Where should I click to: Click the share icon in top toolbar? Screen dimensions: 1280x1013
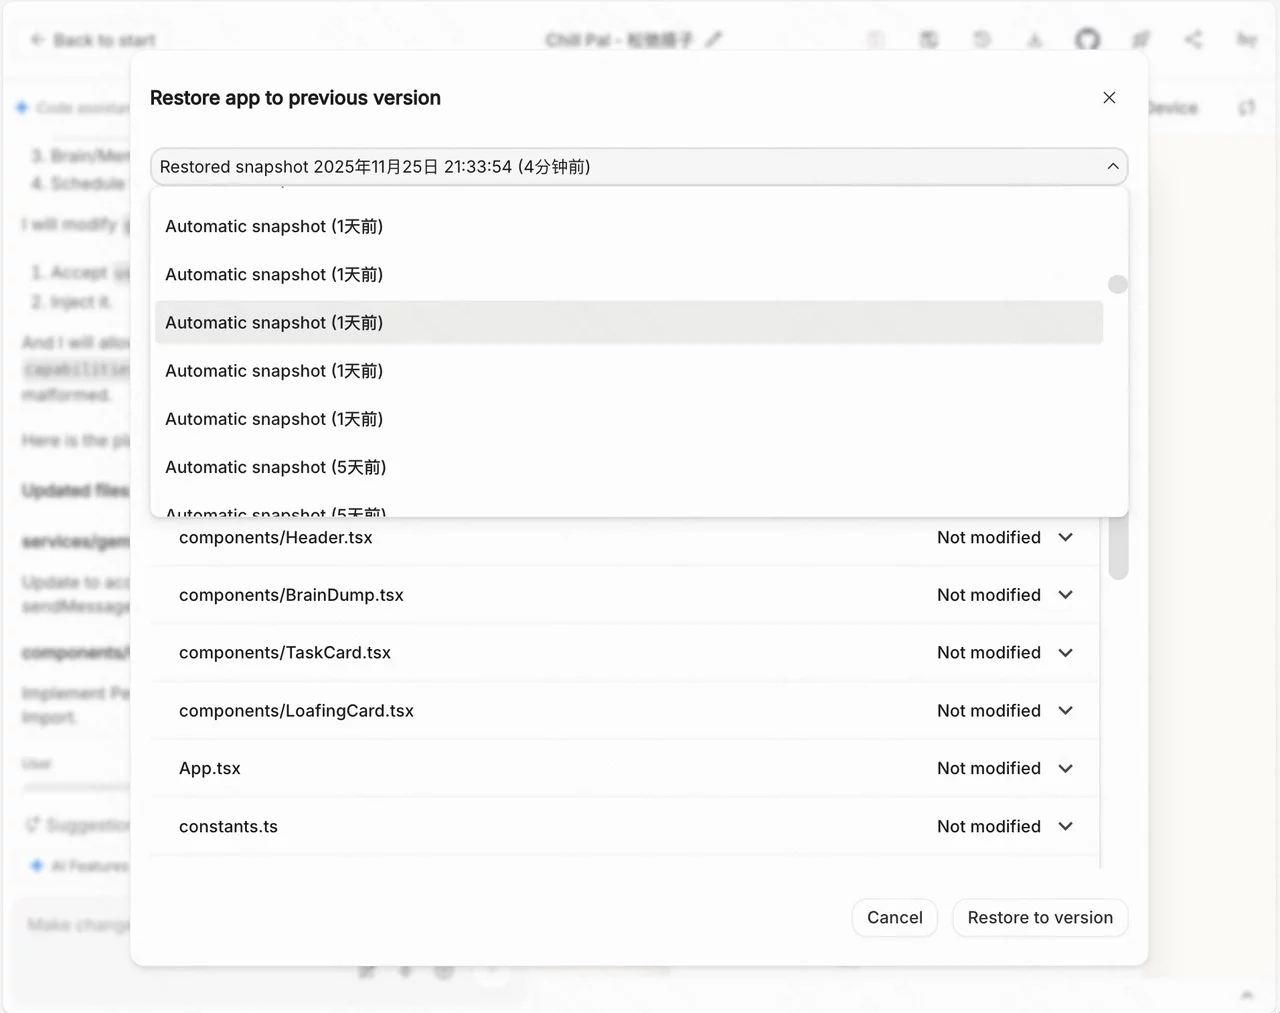(1193, 40)
